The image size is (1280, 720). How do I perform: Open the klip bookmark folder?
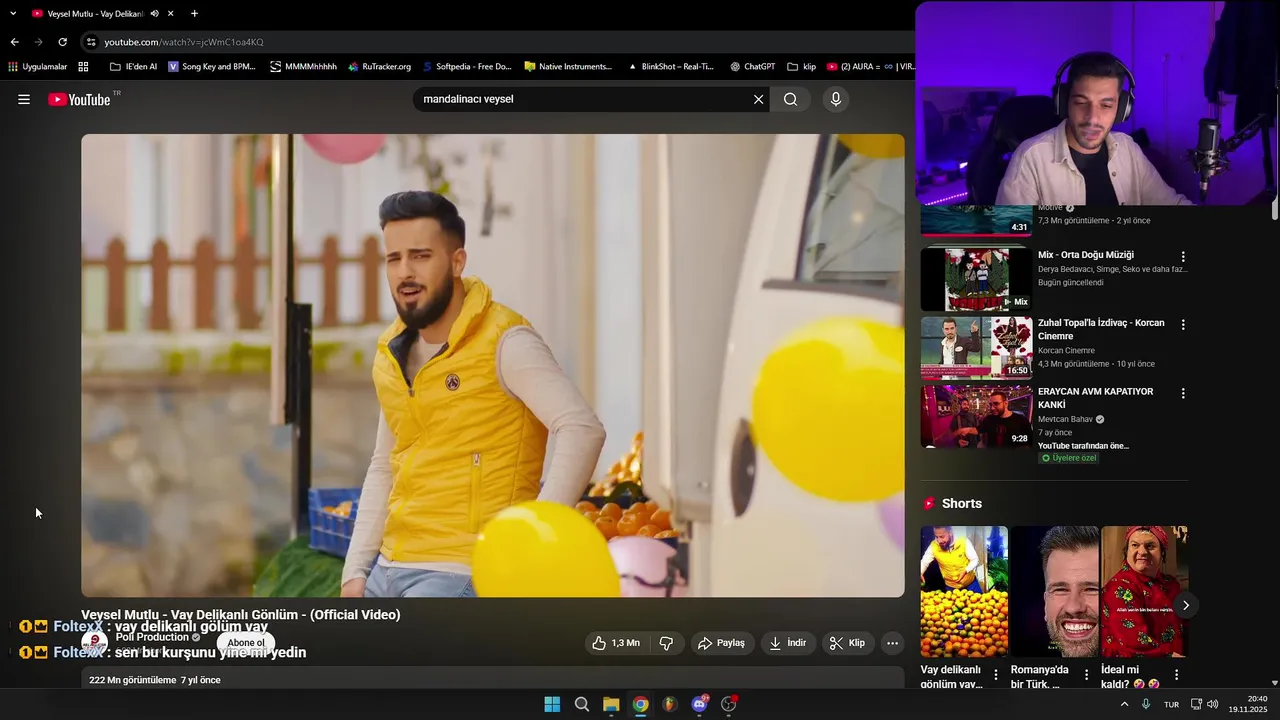(802, 67)
